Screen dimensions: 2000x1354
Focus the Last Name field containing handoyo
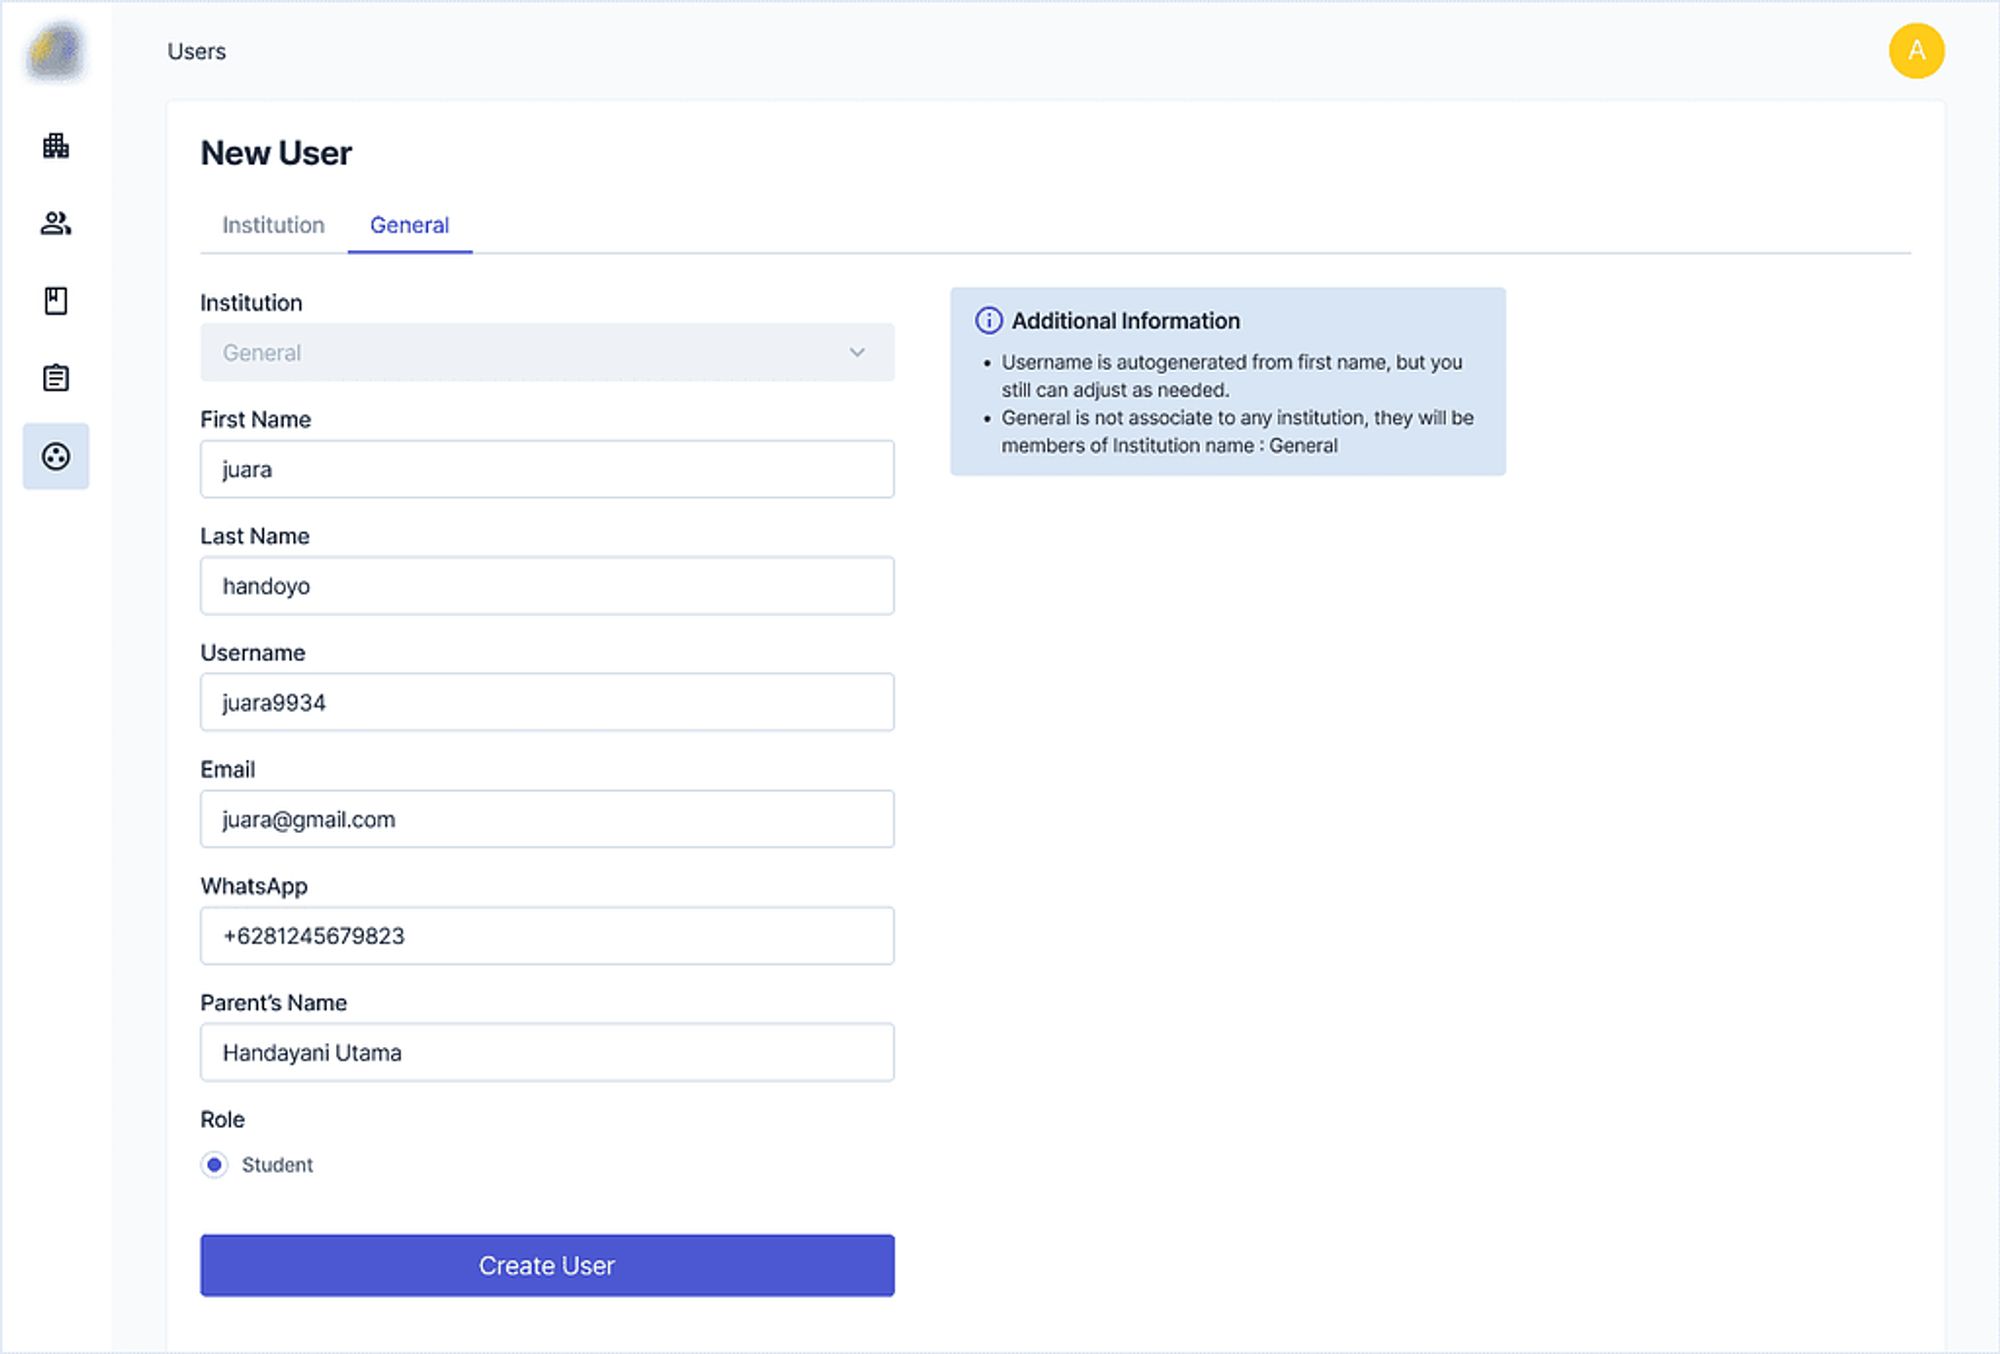(547, 586)
